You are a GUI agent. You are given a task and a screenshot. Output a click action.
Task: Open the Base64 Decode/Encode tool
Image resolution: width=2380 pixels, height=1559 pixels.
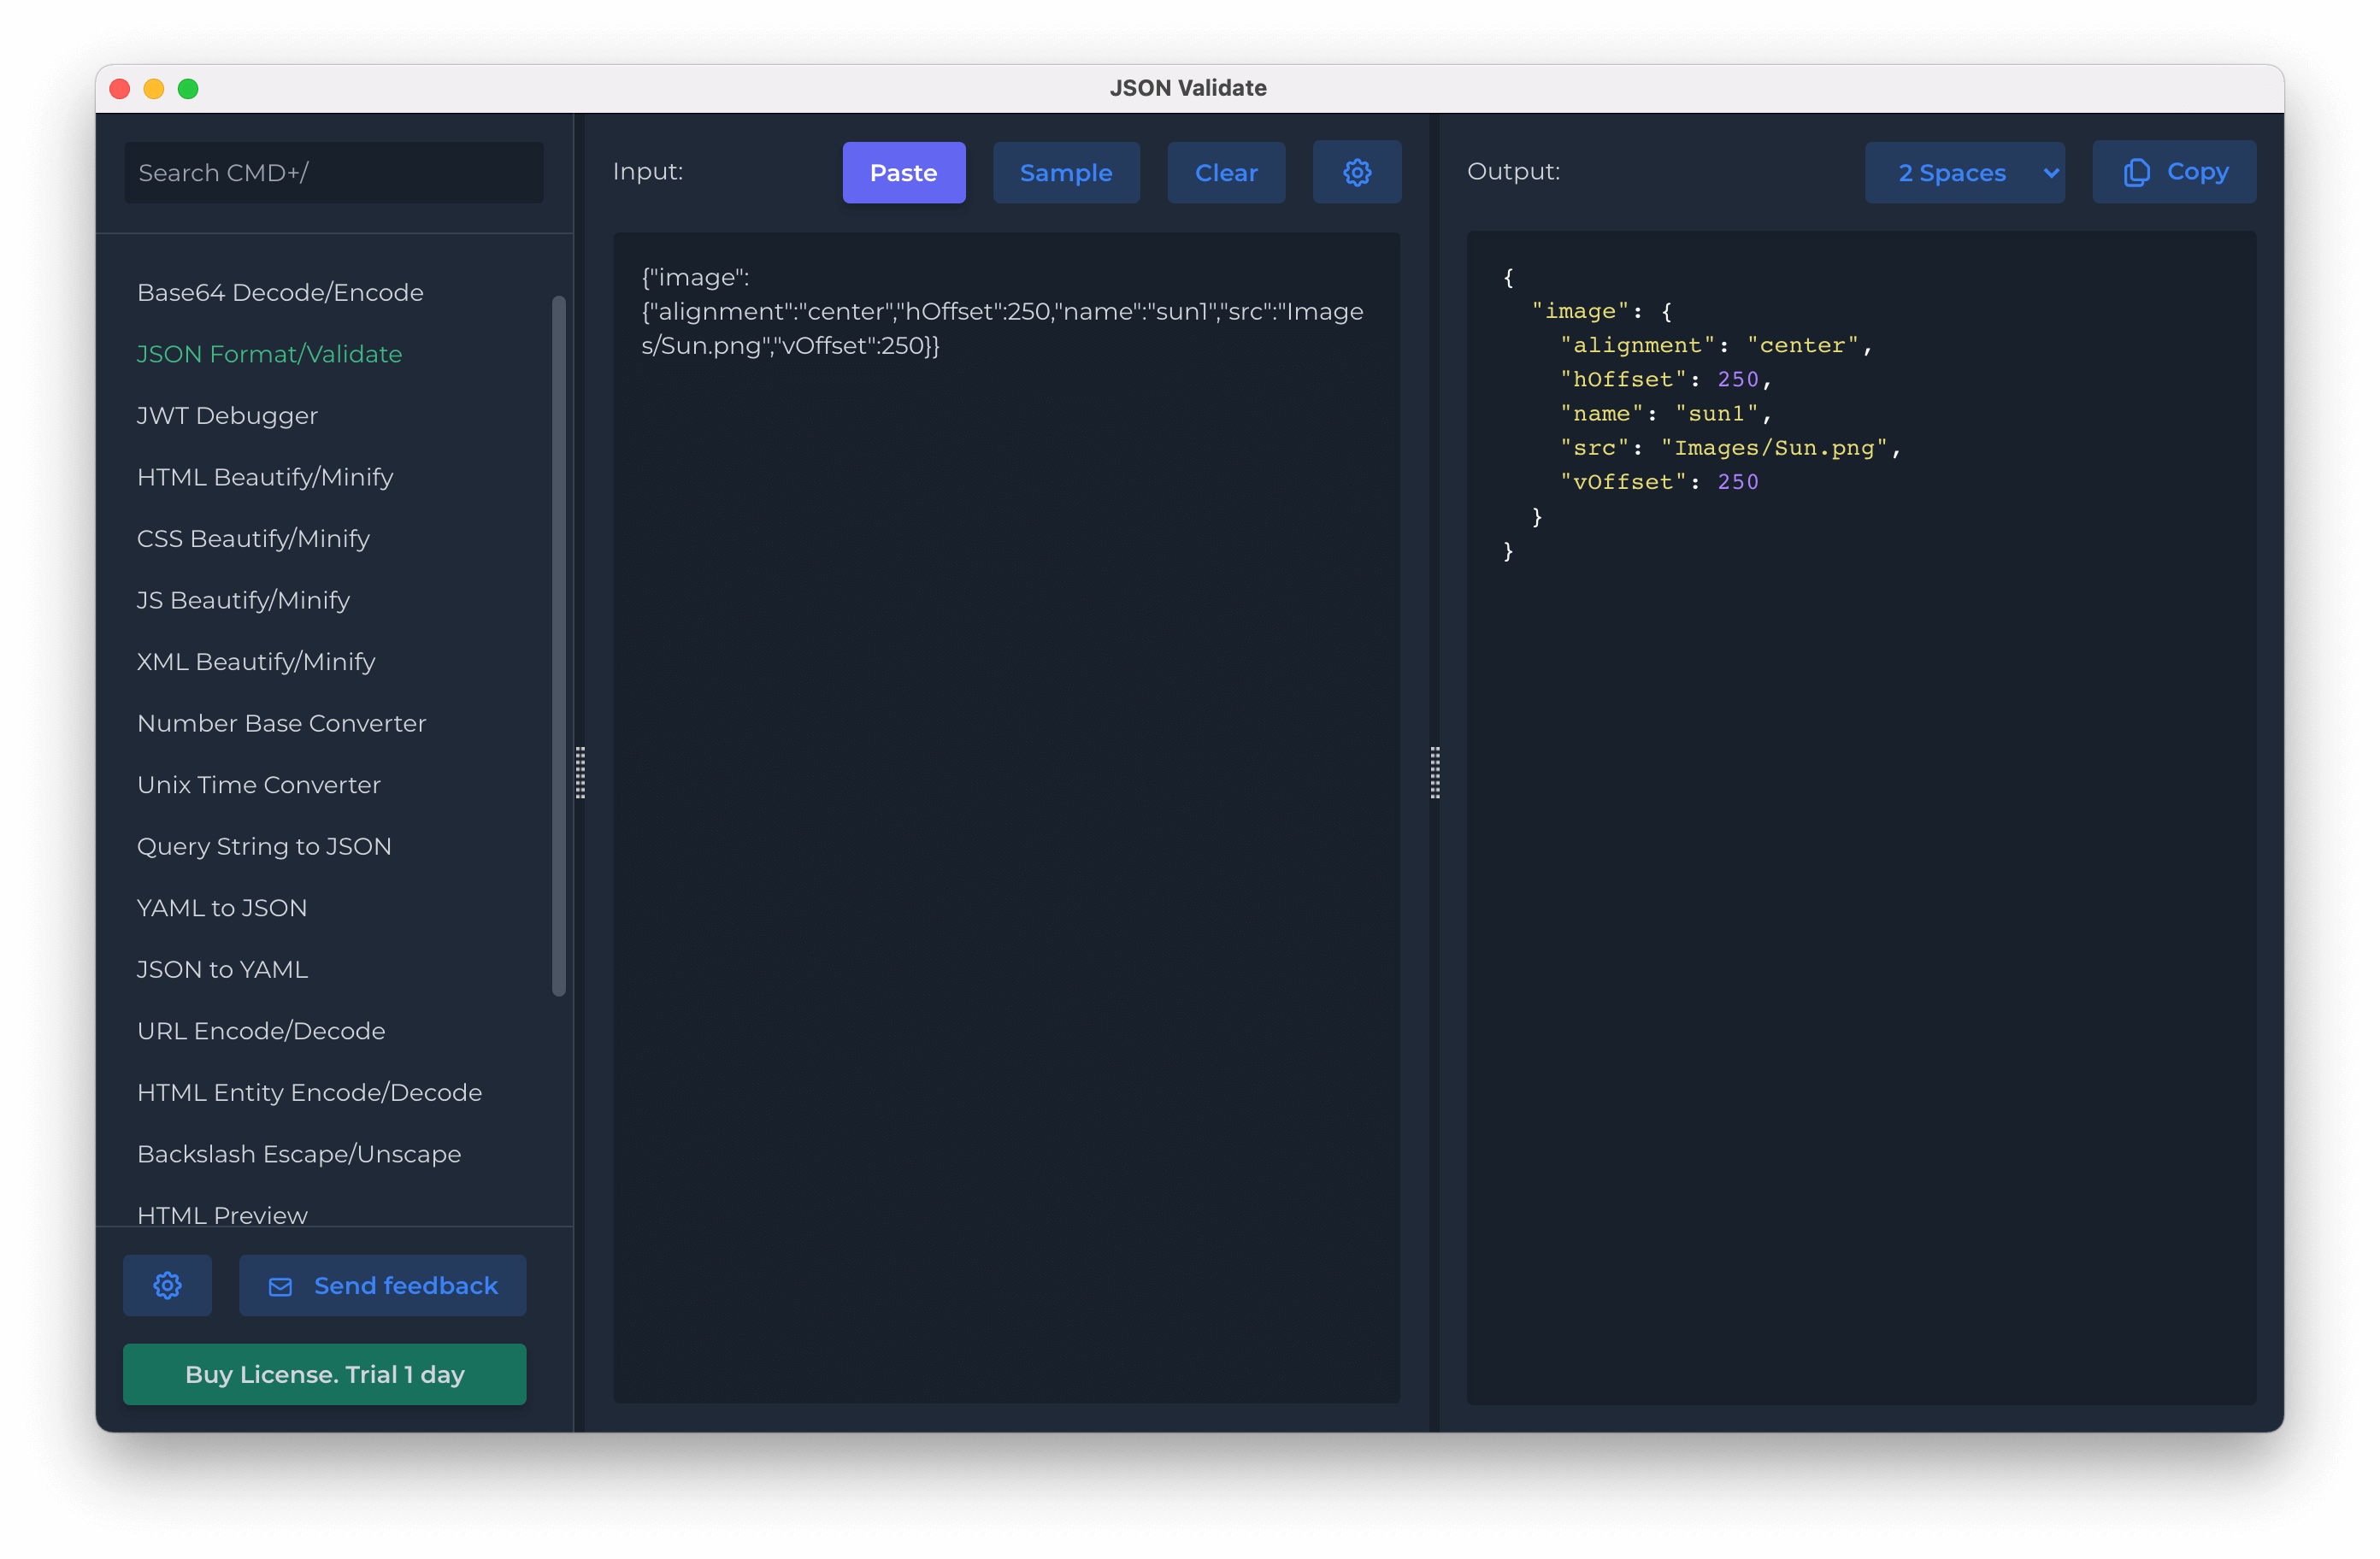[280, 292]
